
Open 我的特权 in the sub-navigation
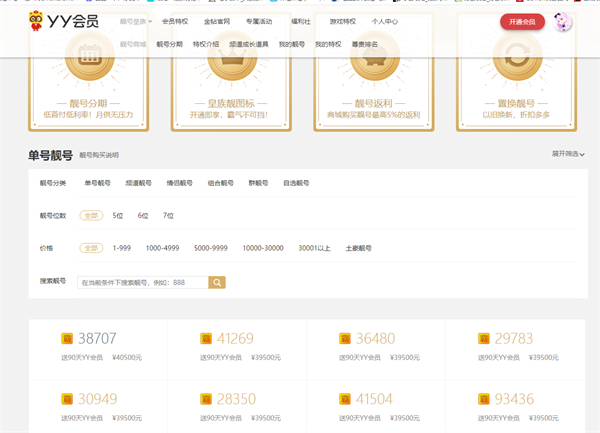pos(328,44)
